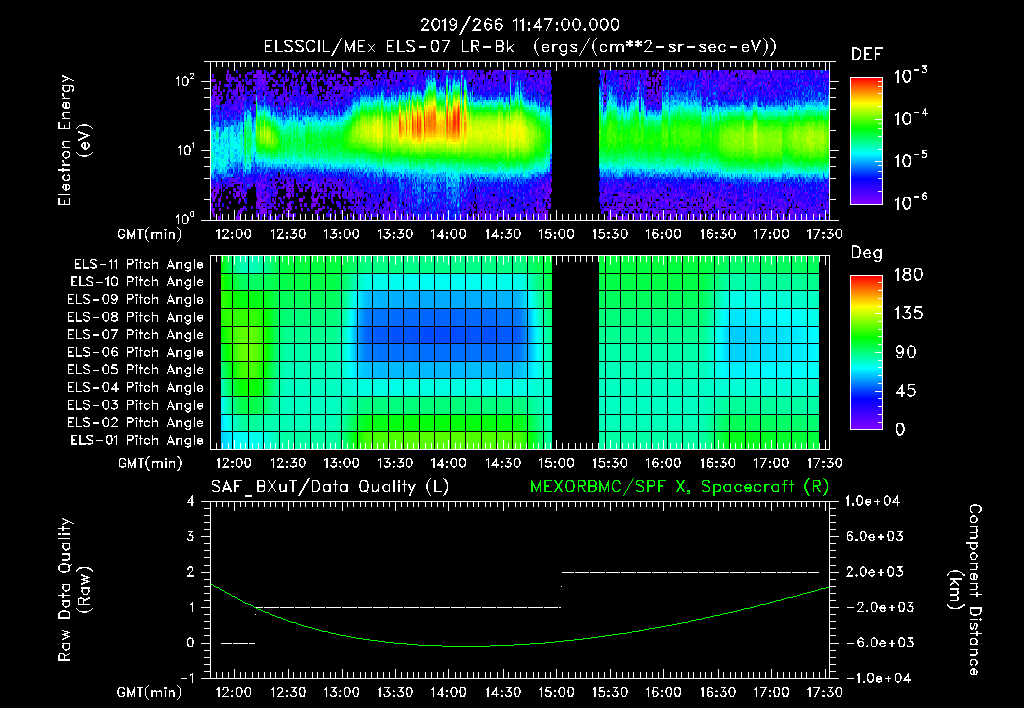This screenshot has height=708, width=1024.
Task: Click the -1 tick on Raw Data Quality axis
Action: pyautogui.click(x=187, y=678)
